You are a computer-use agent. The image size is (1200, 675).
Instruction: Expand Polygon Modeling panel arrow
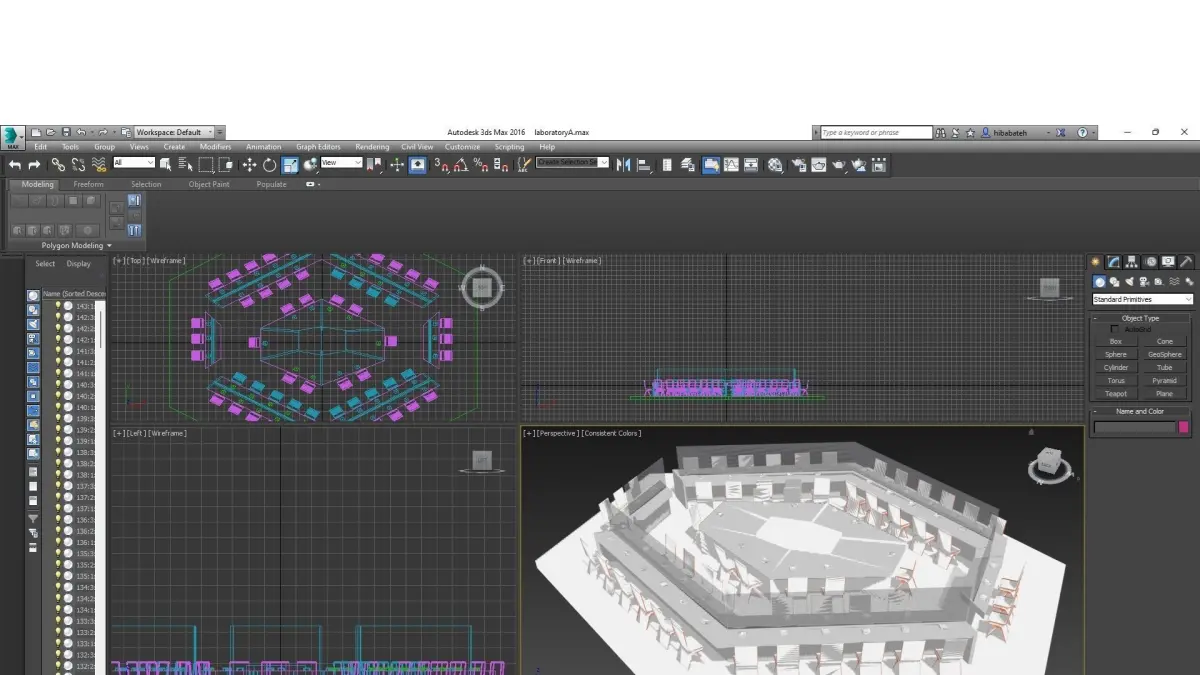coord(109,245)
